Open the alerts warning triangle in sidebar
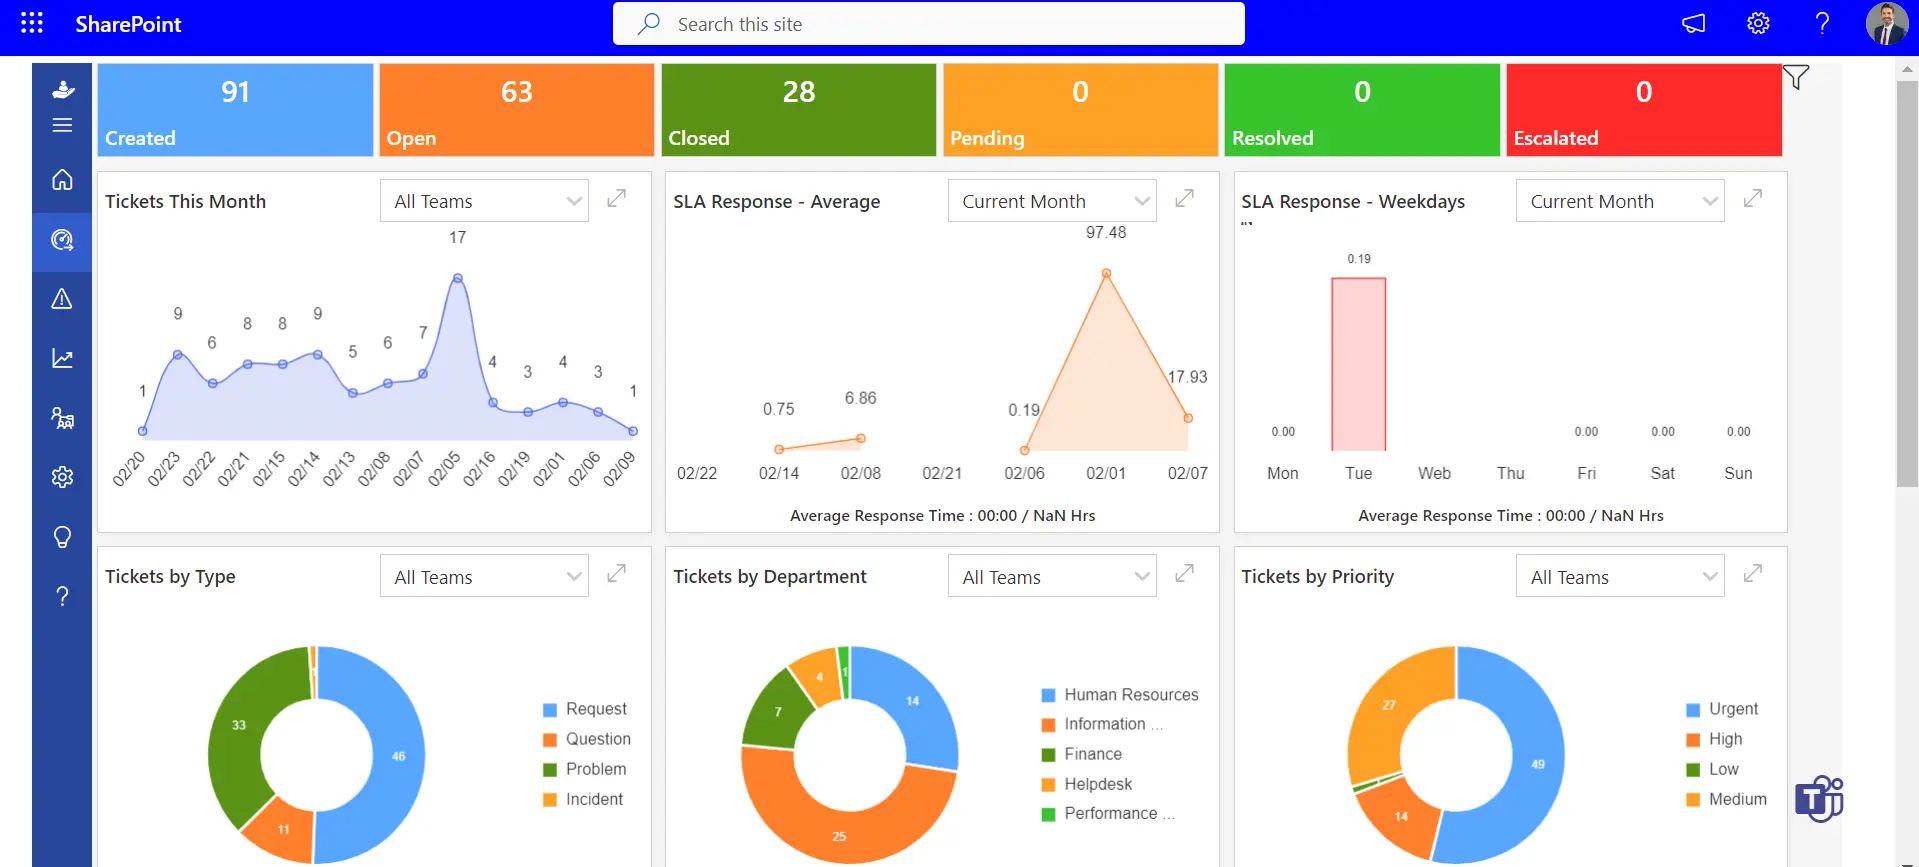The width and height of the screenshot is (1919, 867). click(x=62, y=299)
